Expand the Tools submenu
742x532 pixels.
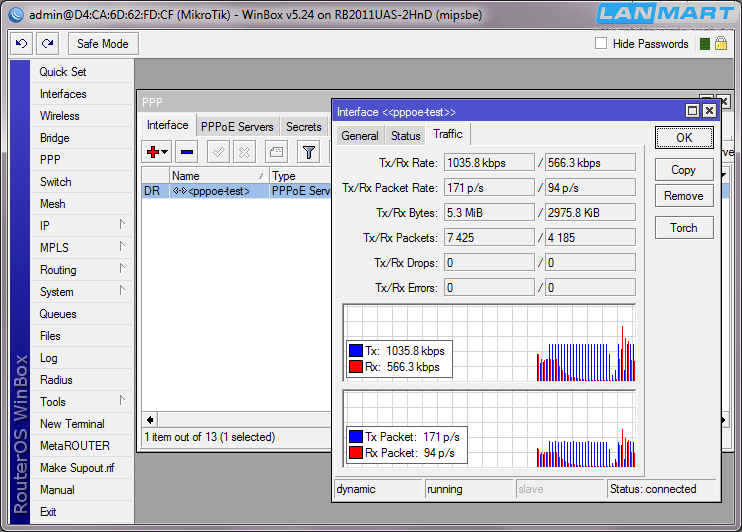pos(122,400)
